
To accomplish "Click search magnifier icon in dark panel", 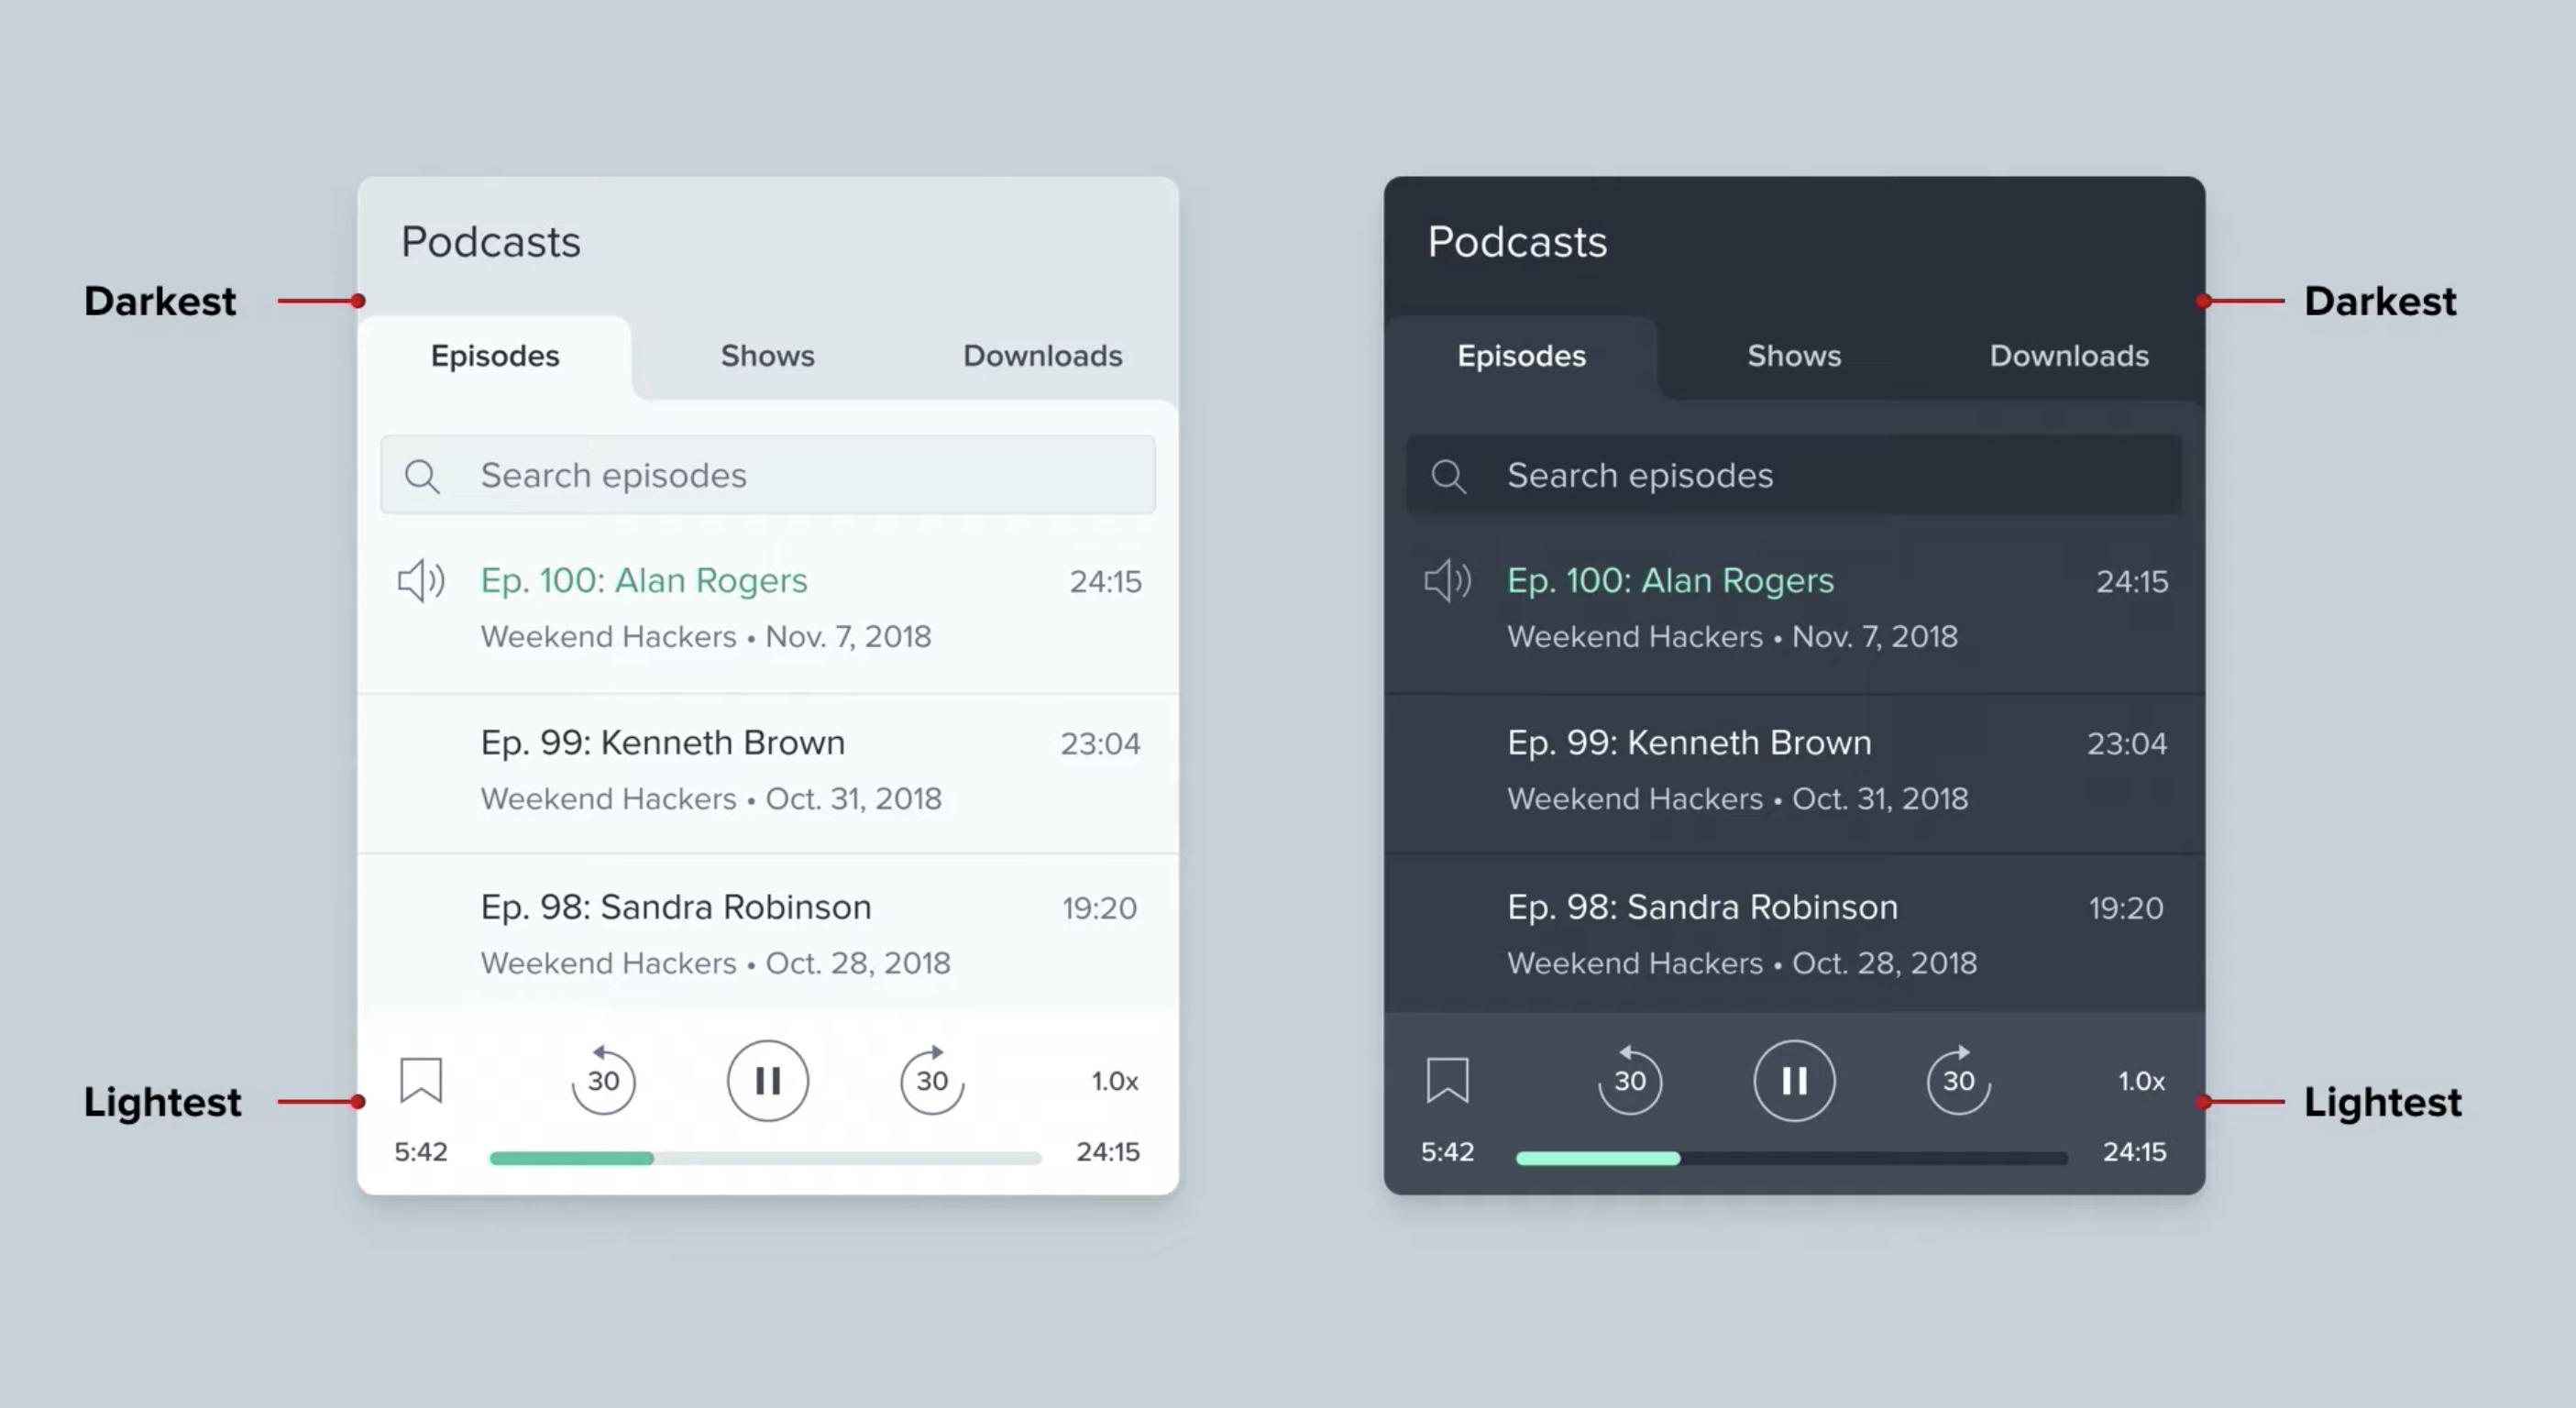I will click(1448, 476).
